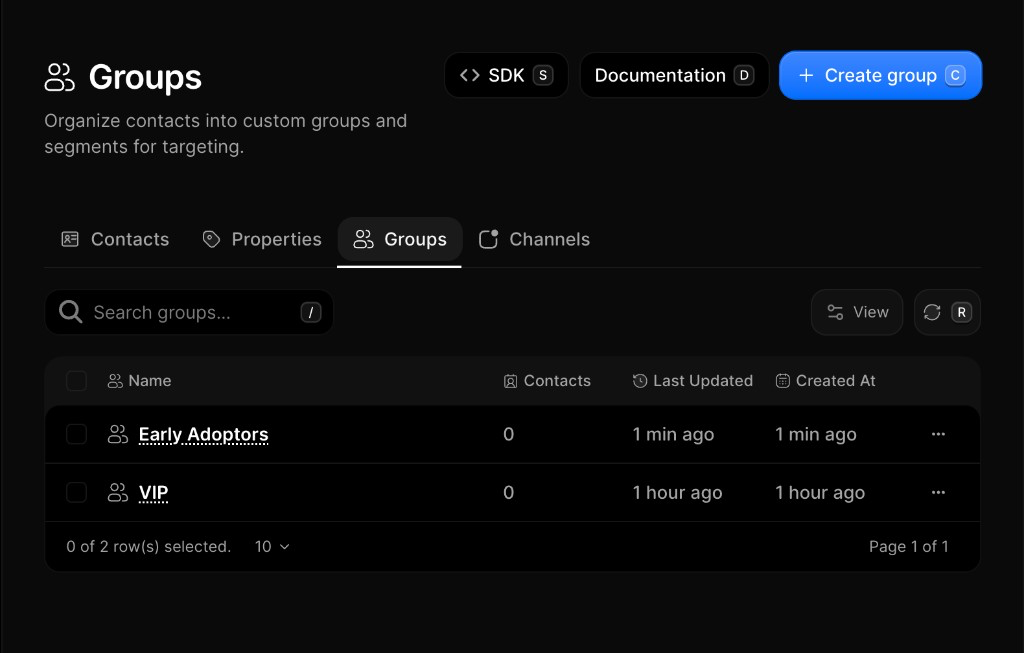
Task: Open SDK code snippet button
Action: tap(506, 75)
